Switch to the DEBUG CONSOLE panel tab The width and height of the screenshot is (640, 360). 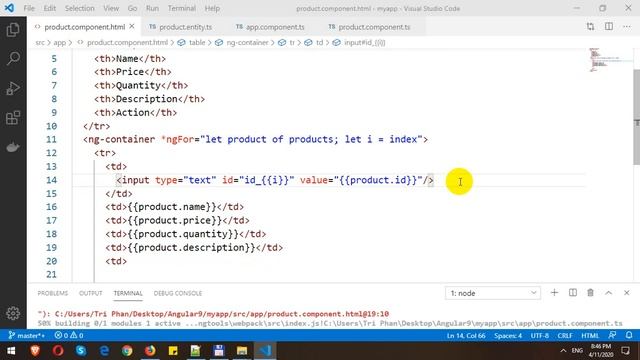(x=178, y=293)
